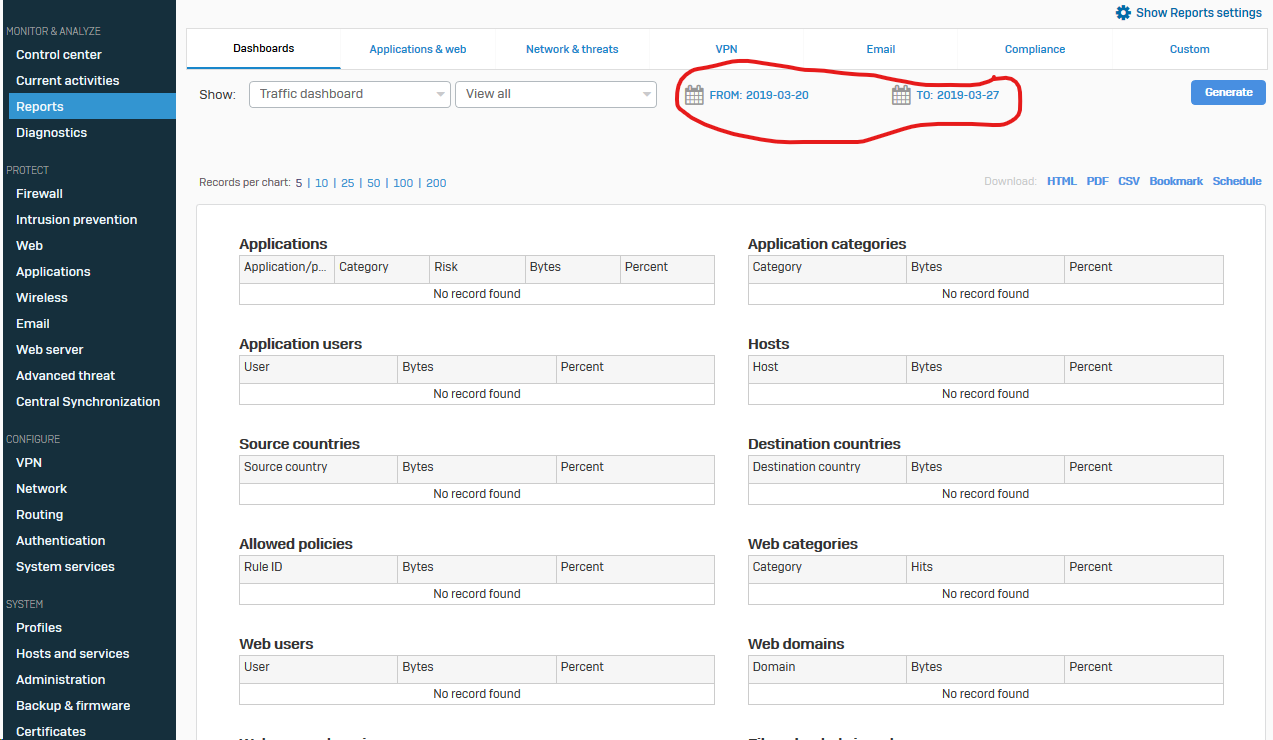Open the TO date calendar icon

tap(901, 95)
